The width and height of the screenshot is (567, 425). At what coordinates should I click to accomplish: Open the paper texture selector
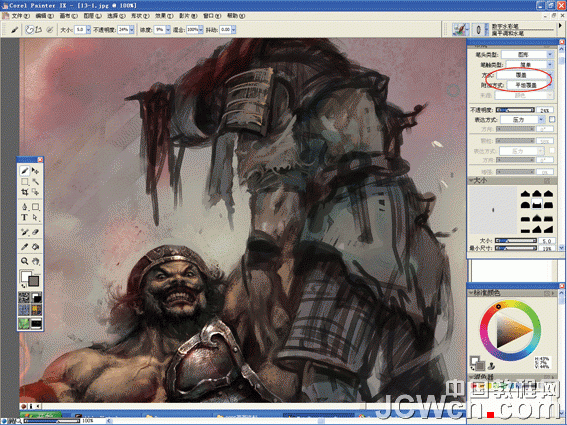coord(25,298)
